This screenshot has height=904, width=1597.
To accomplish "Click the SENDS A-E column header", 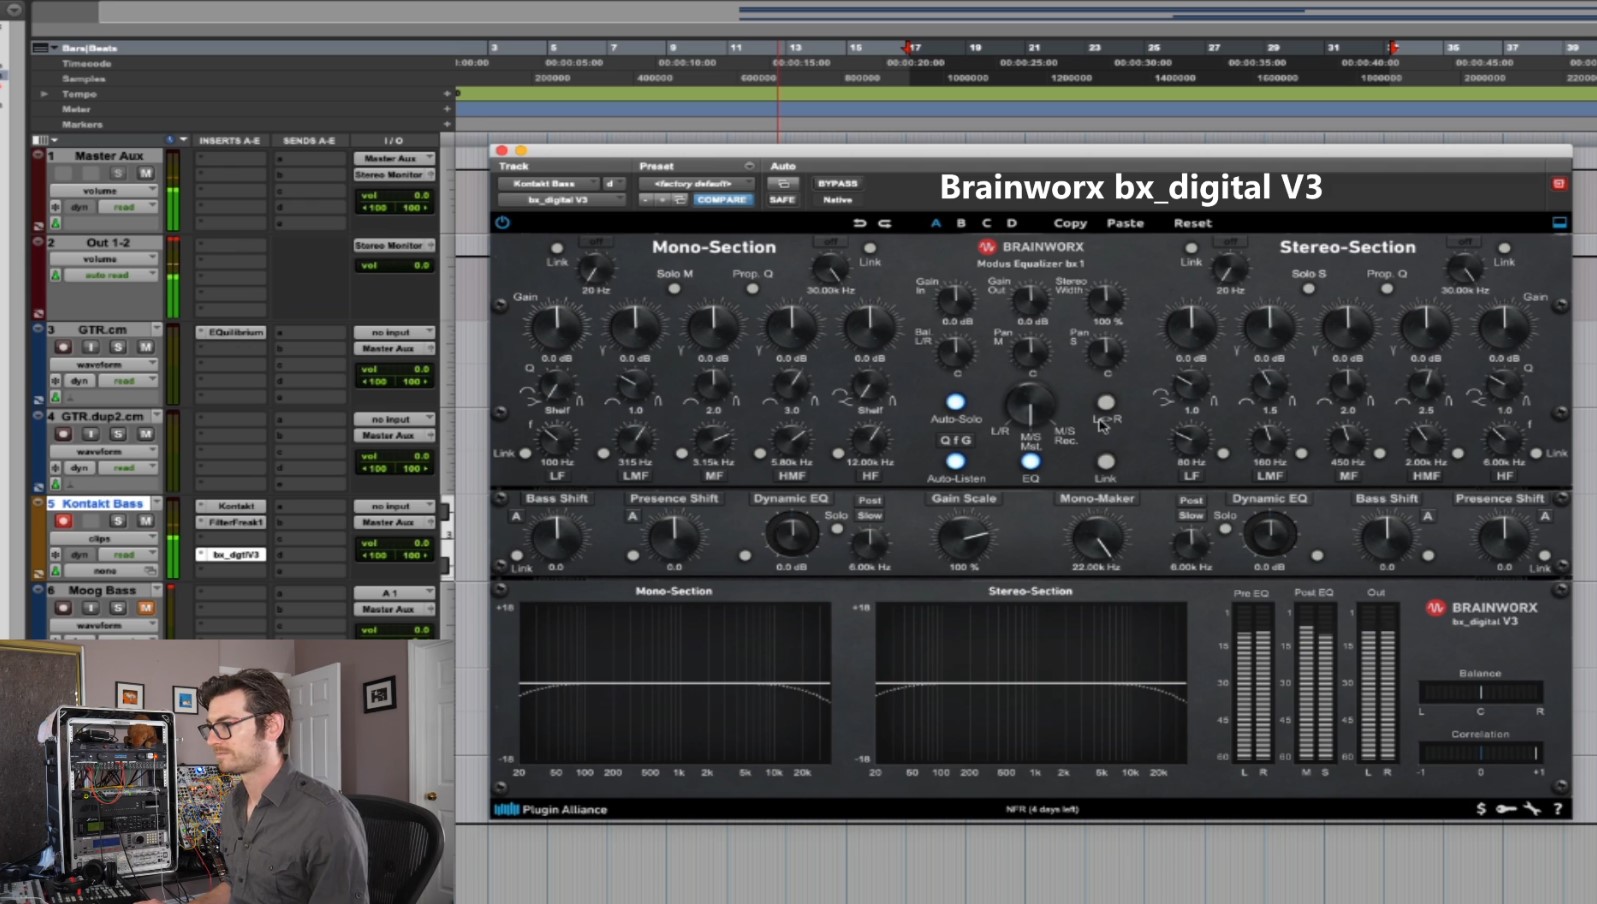I will (x=309, y=141).
